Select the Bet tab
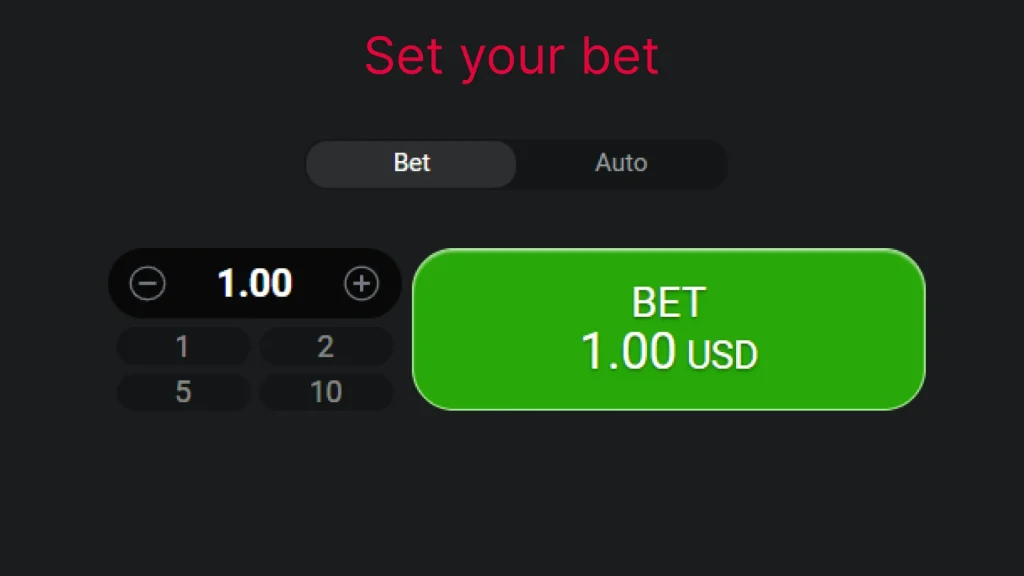The image size is (1024, 576). click(x=410, y=163)
